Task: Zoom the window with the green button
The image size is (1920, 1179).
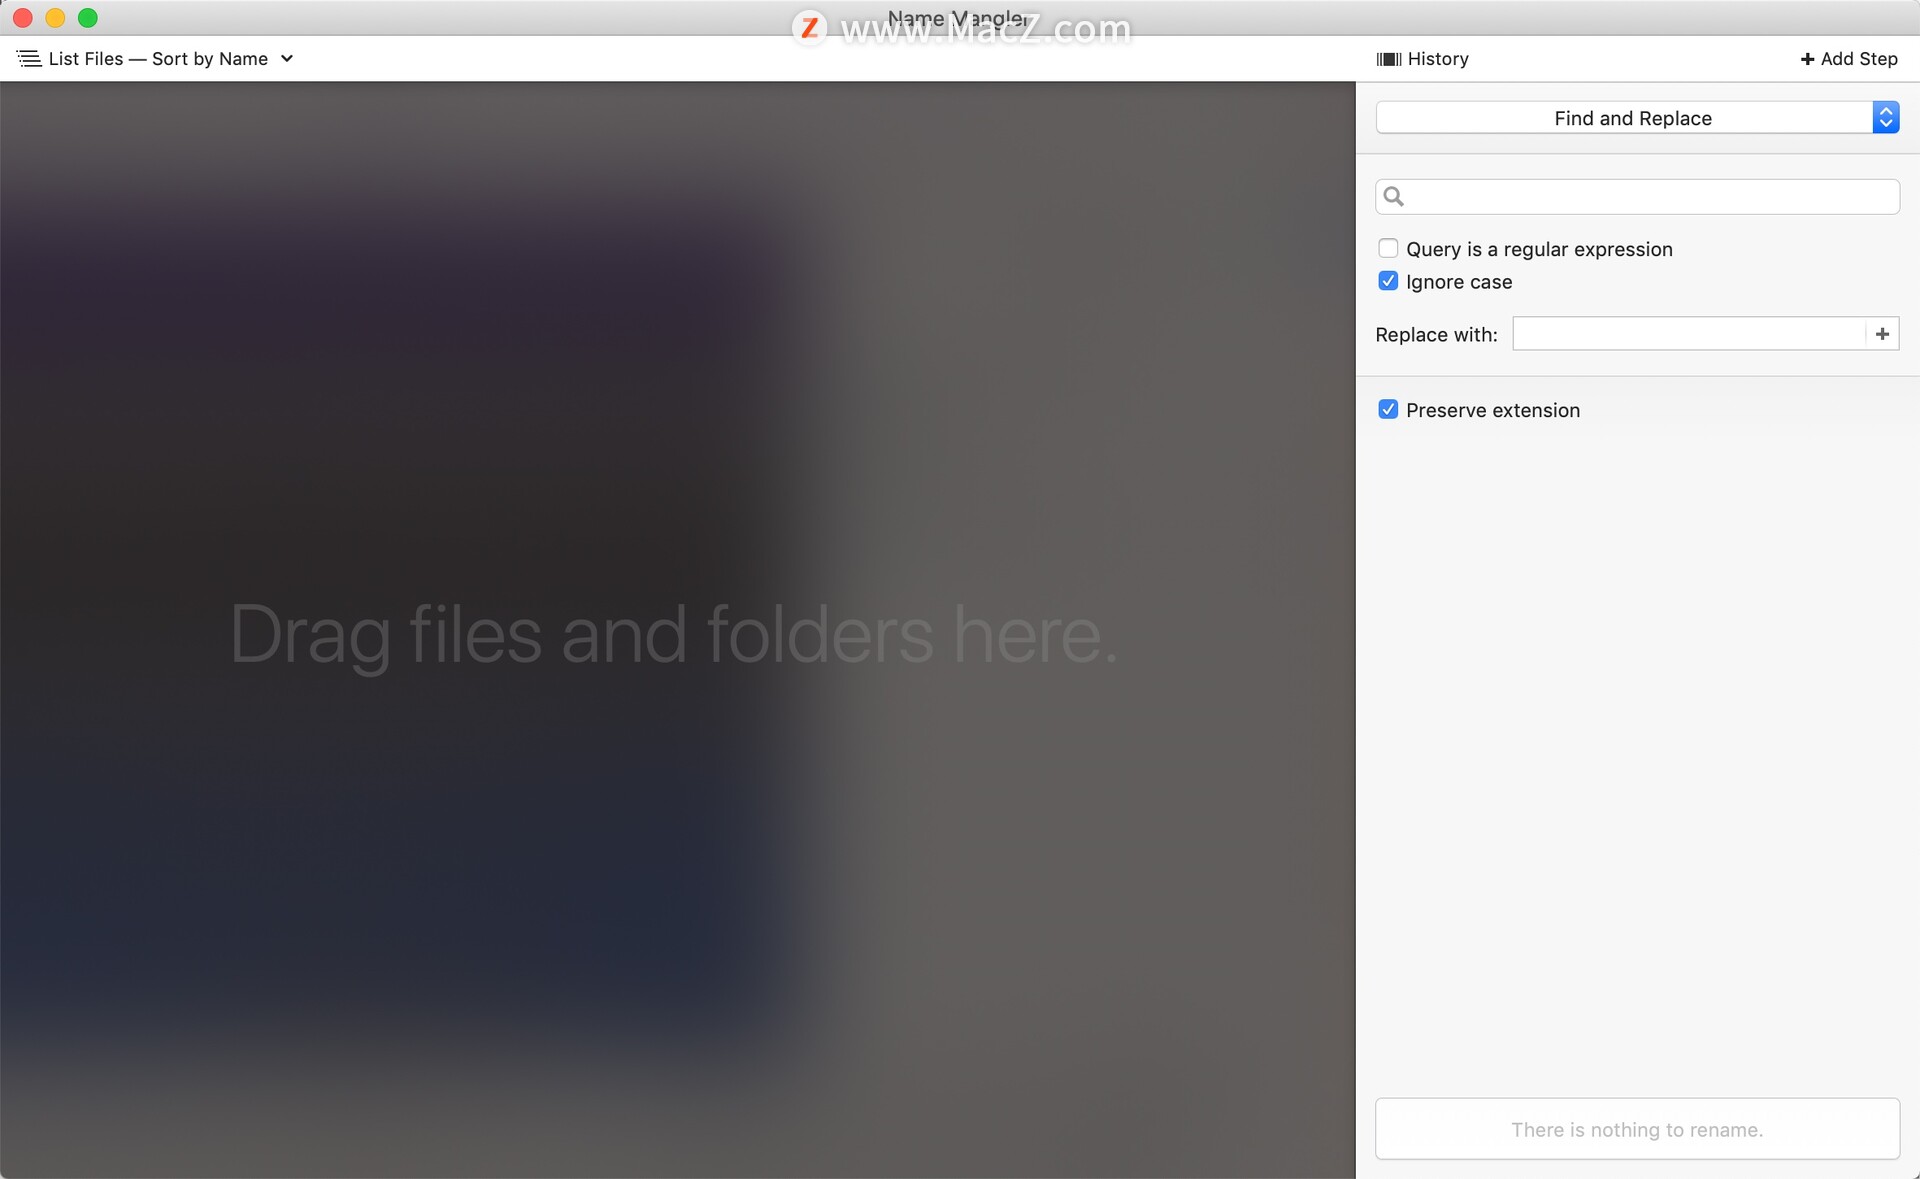Action: pos(88,18)
